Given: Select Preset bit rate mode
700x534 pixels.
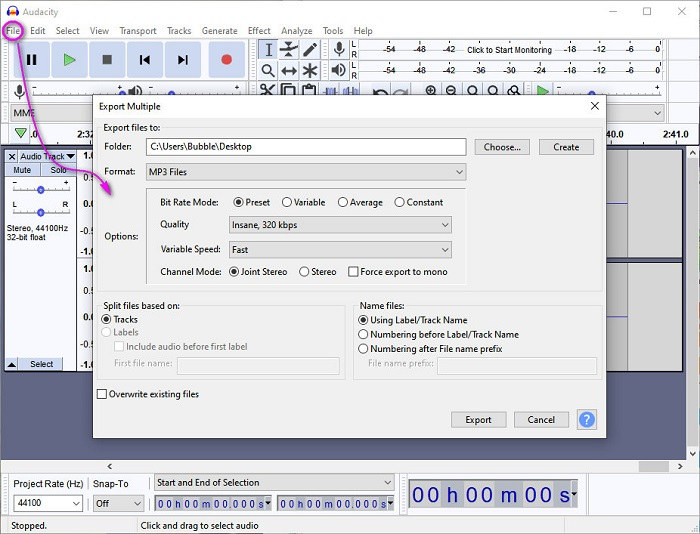Looking at the screenshot, I should 251,202.
